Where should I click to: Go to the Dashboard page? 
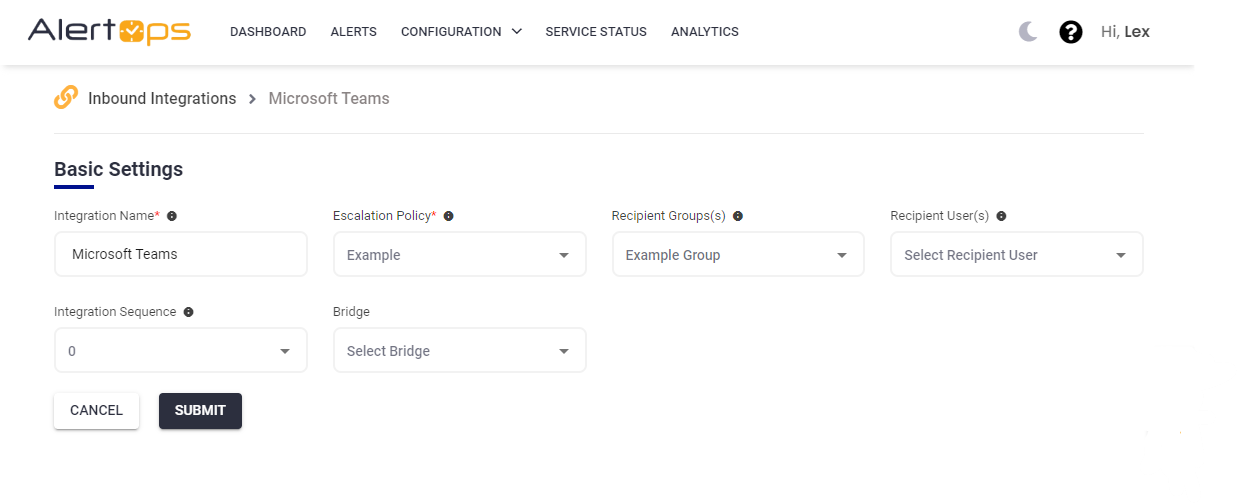[x=268, y=32]
